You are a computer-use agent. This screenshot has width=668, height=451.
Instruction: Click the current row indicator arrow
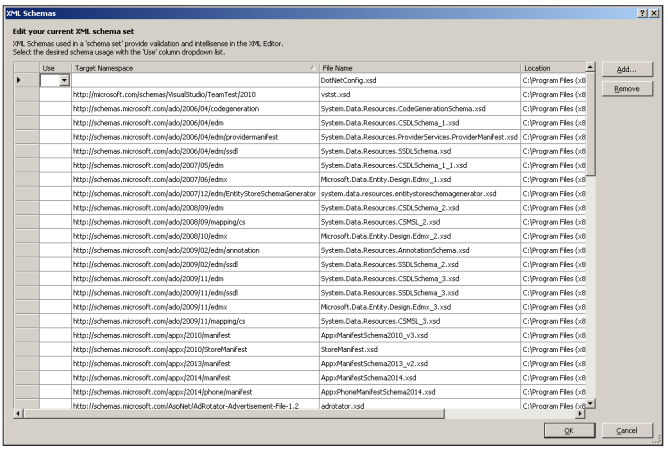(18, 80)
